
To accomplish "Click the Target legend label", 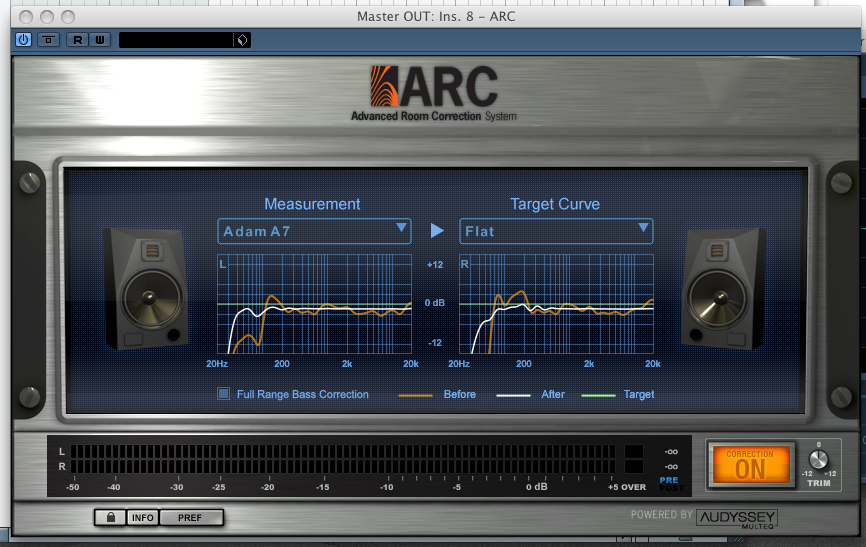I will 639,394.
